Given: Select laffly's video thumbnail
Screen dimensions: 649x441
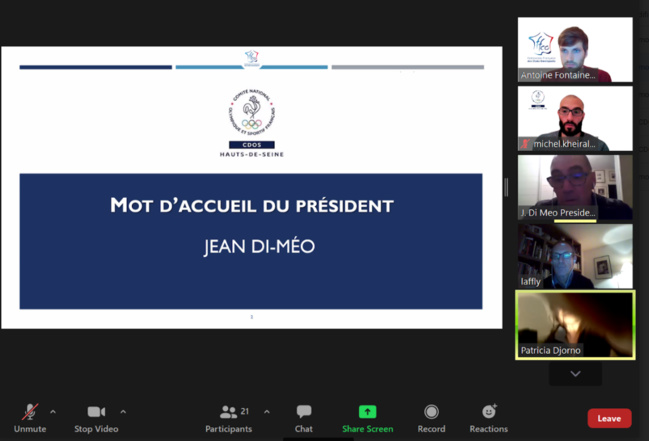Looking at the screenshot, I should (575, 256).
